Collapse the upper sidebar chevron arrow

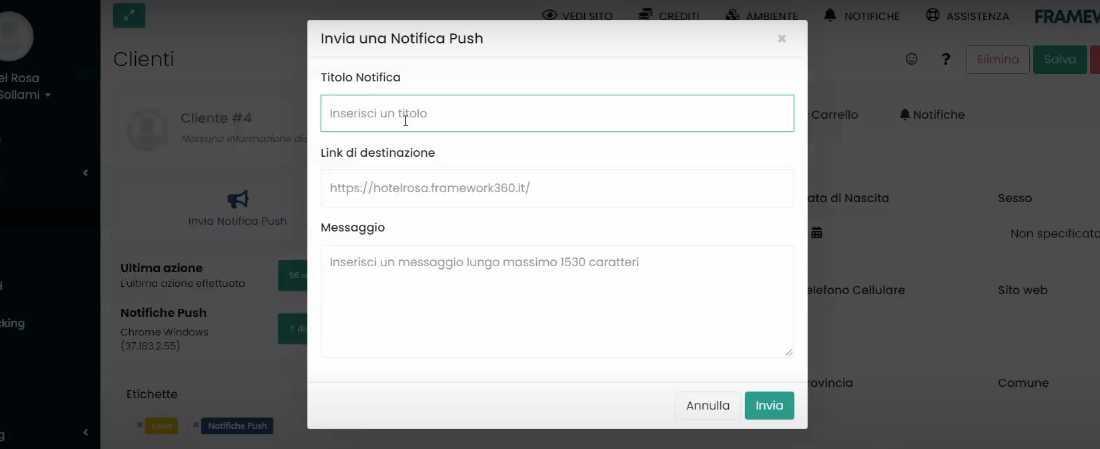[x=85, y=173]
